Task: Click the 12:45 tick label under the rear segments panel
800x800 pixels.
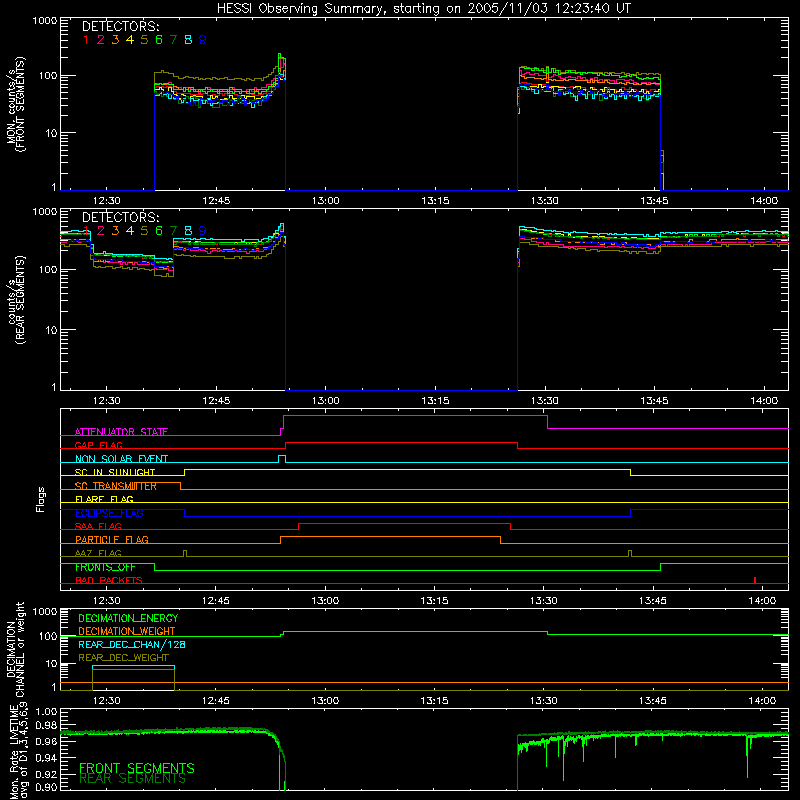Action: click(x=216, y=401)
